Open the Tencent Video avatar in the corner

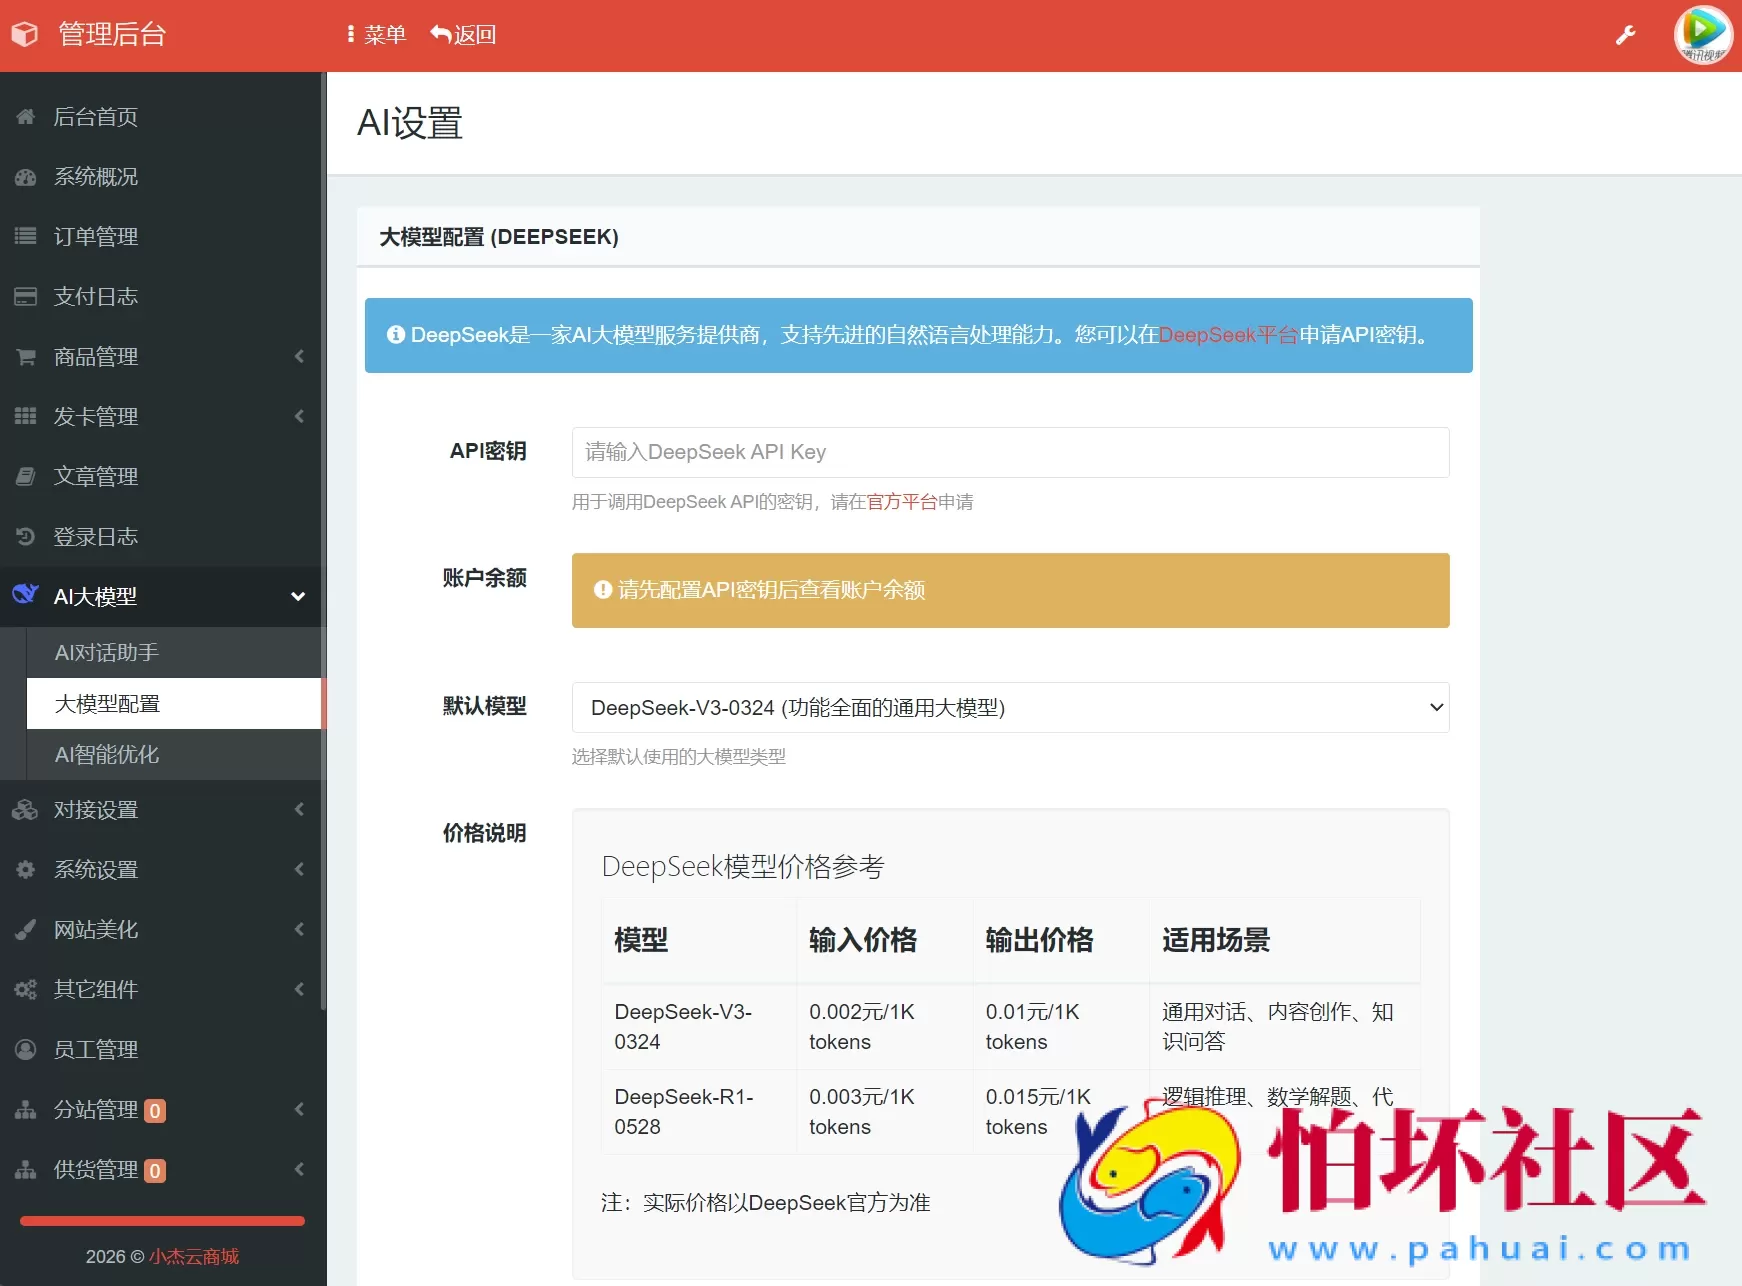[1702, 34]
